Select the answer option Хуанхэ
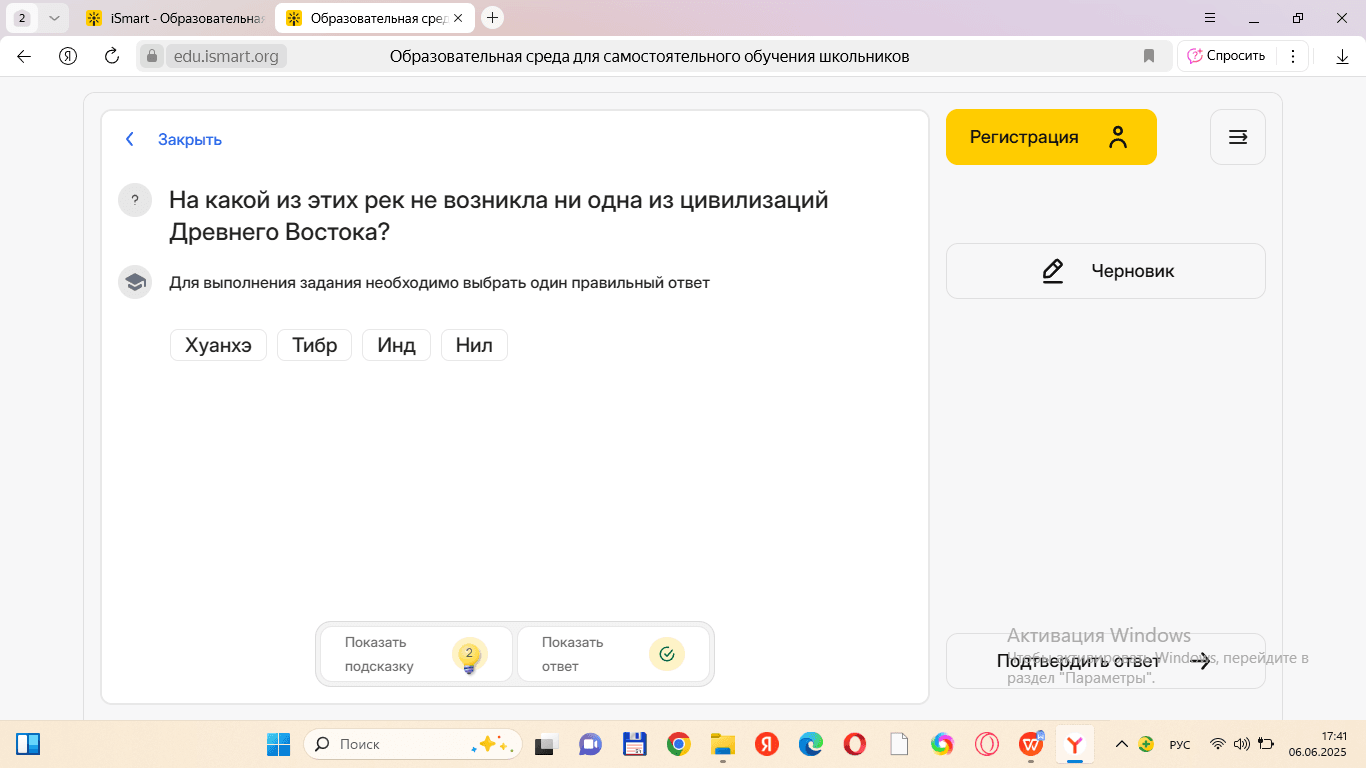1366x768 pixels. (x=218, y=346)
